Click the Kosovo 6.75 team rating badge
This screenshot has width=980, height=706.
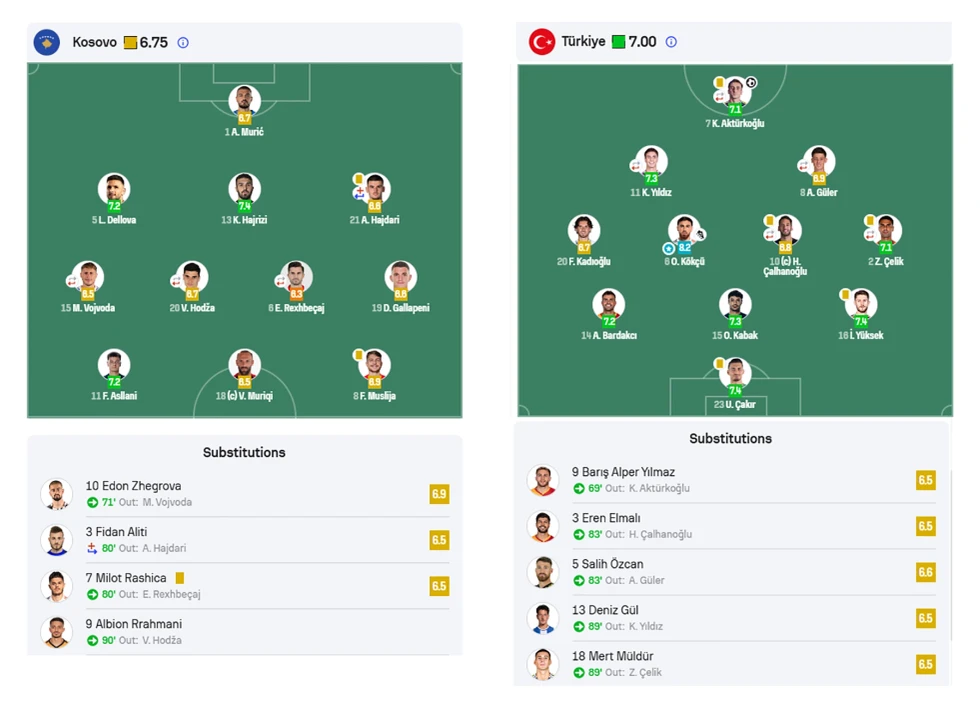pyautogui.click(x=146, y=43)
